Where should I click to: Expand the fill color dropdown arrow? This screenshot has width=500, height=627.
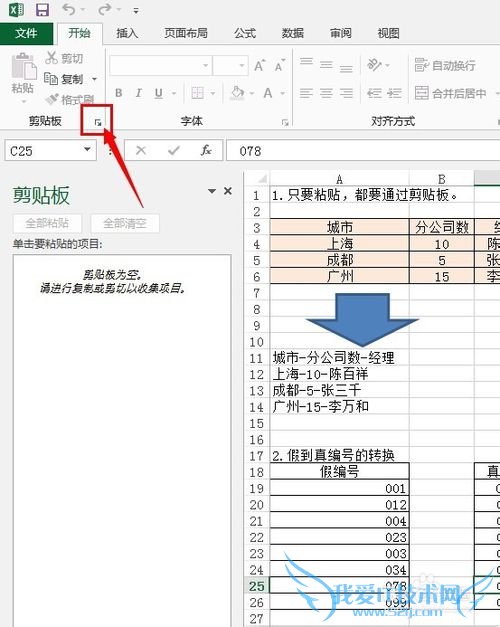[x=252, y=94]
